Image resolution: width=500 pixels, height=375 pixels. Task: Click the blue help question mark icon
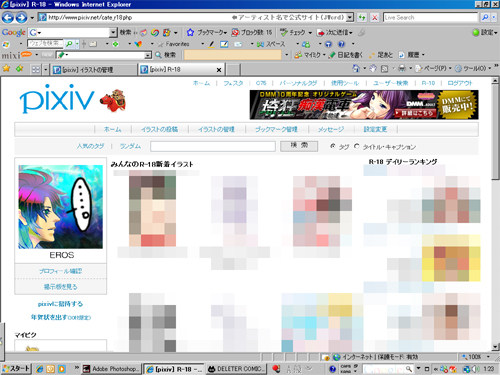tap(341, 44)
